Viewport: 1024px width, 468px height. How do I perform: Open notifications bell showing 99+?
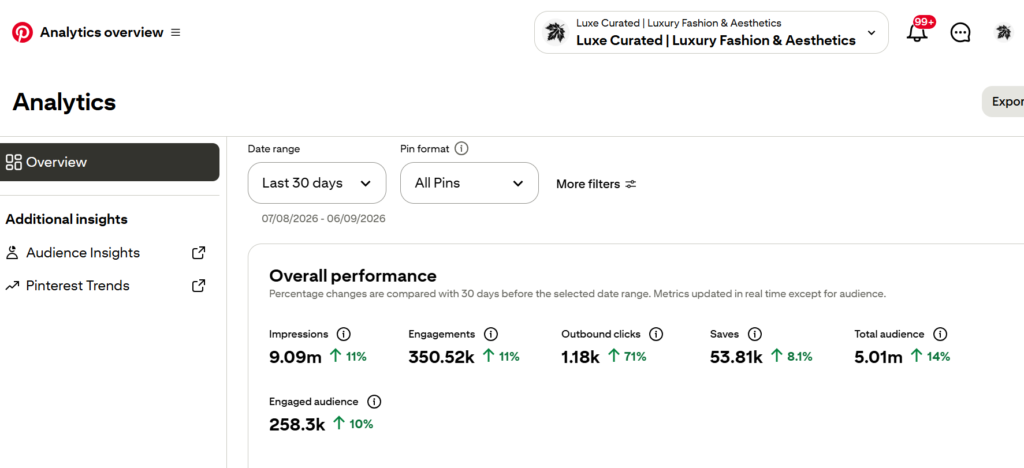(918, 32)
